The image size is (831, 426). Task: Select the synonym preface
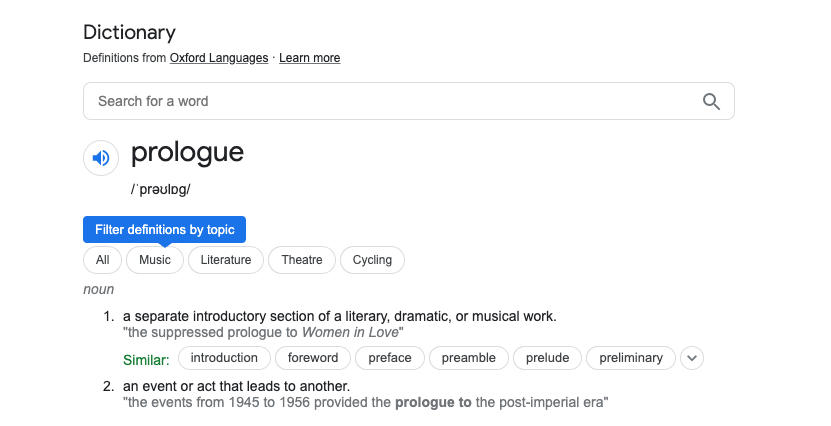point(390,358)
